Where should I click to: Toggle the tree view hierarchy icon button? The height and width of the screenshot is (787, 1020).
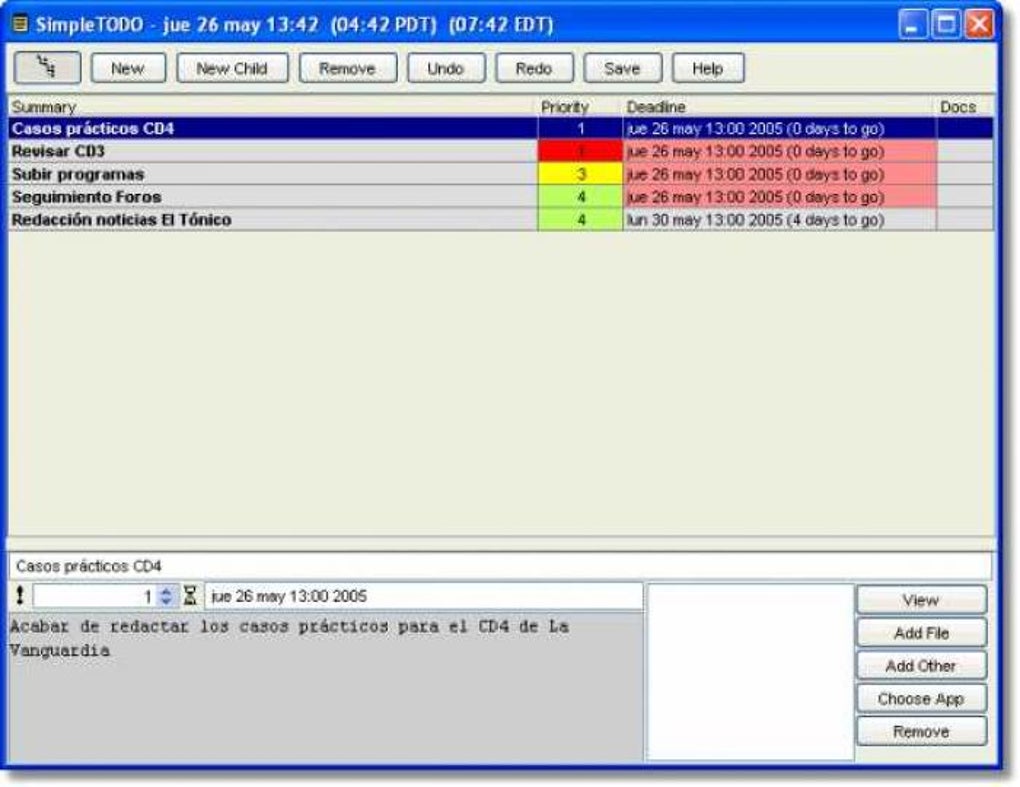click(47, 68)
